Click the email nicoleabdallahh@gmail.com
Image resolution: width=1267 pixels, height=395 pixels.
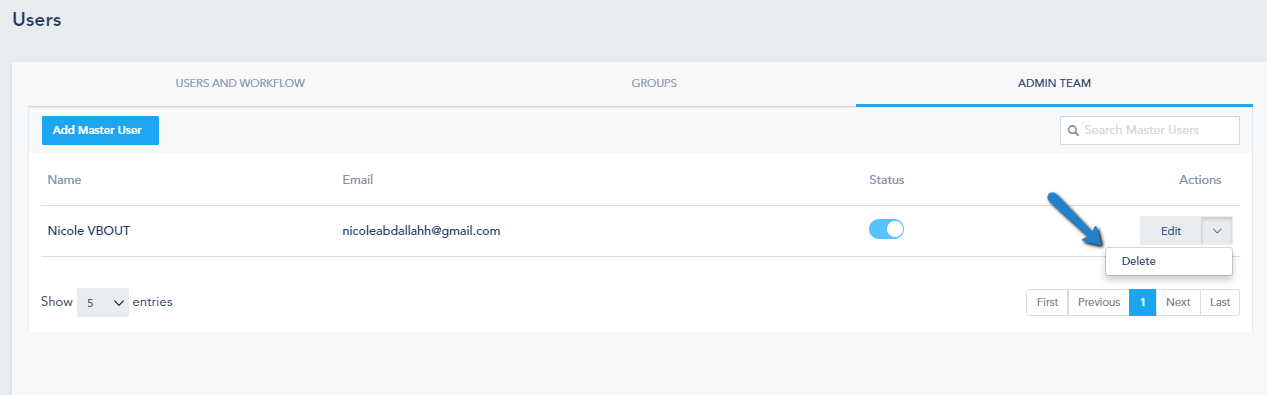point(421,231)
